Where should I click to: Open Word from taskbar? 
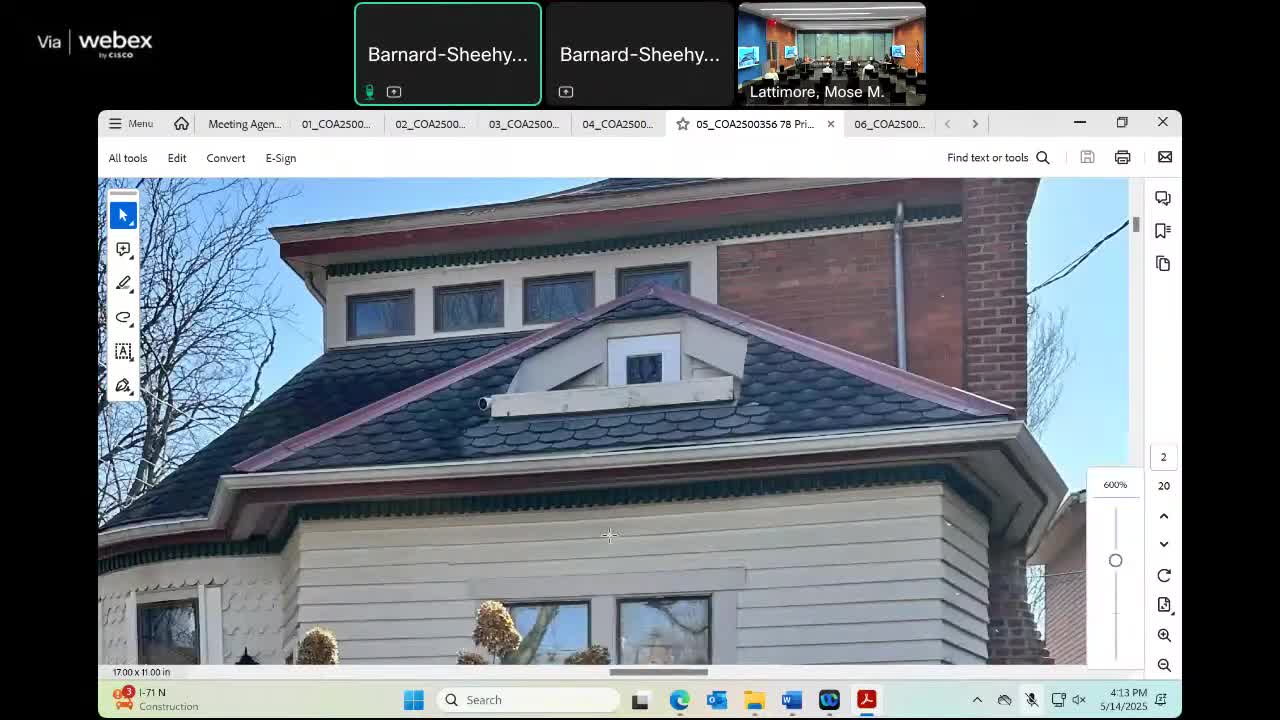[x=792, y=700]
